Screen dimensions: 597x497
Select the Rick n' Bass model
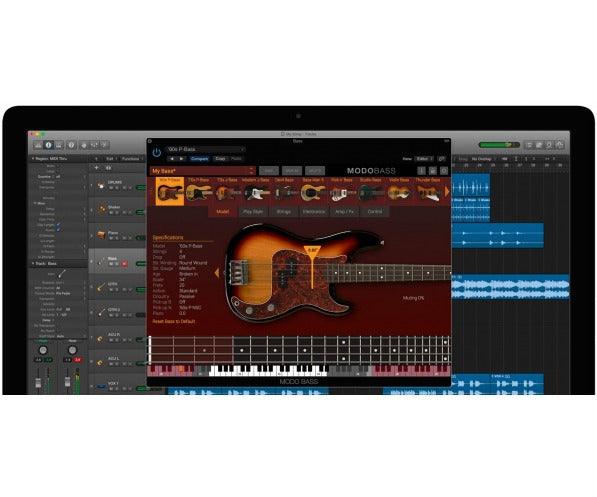342,192
